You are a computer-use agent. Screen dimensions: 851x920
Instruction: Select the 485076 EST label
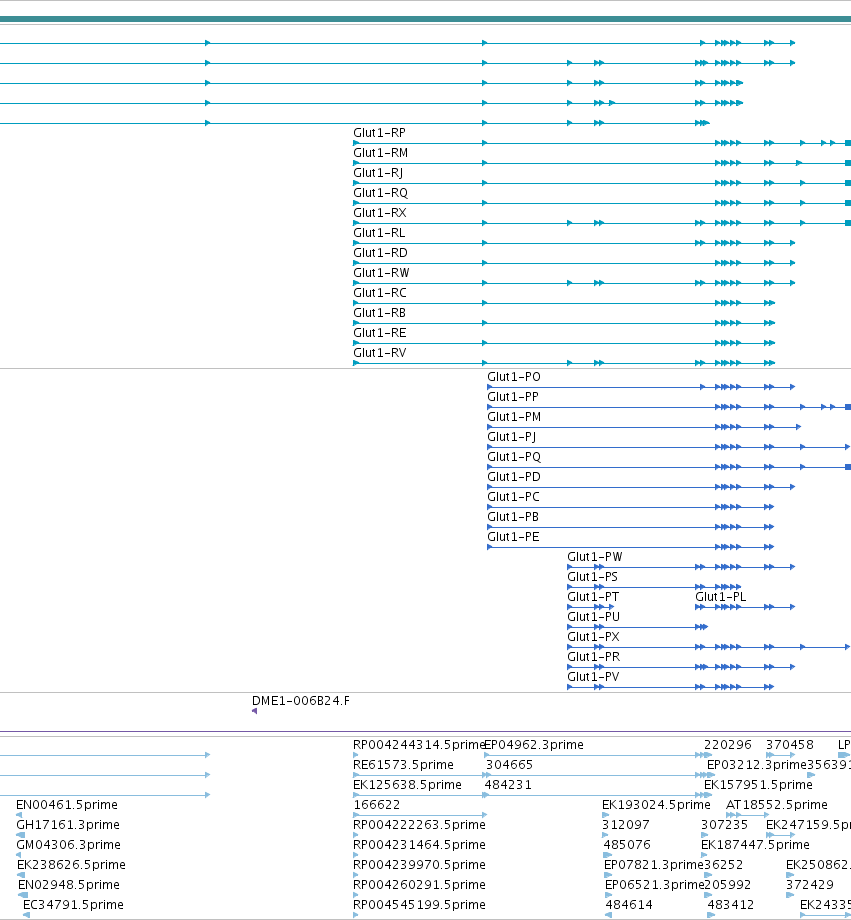click(x=627, y=845)
